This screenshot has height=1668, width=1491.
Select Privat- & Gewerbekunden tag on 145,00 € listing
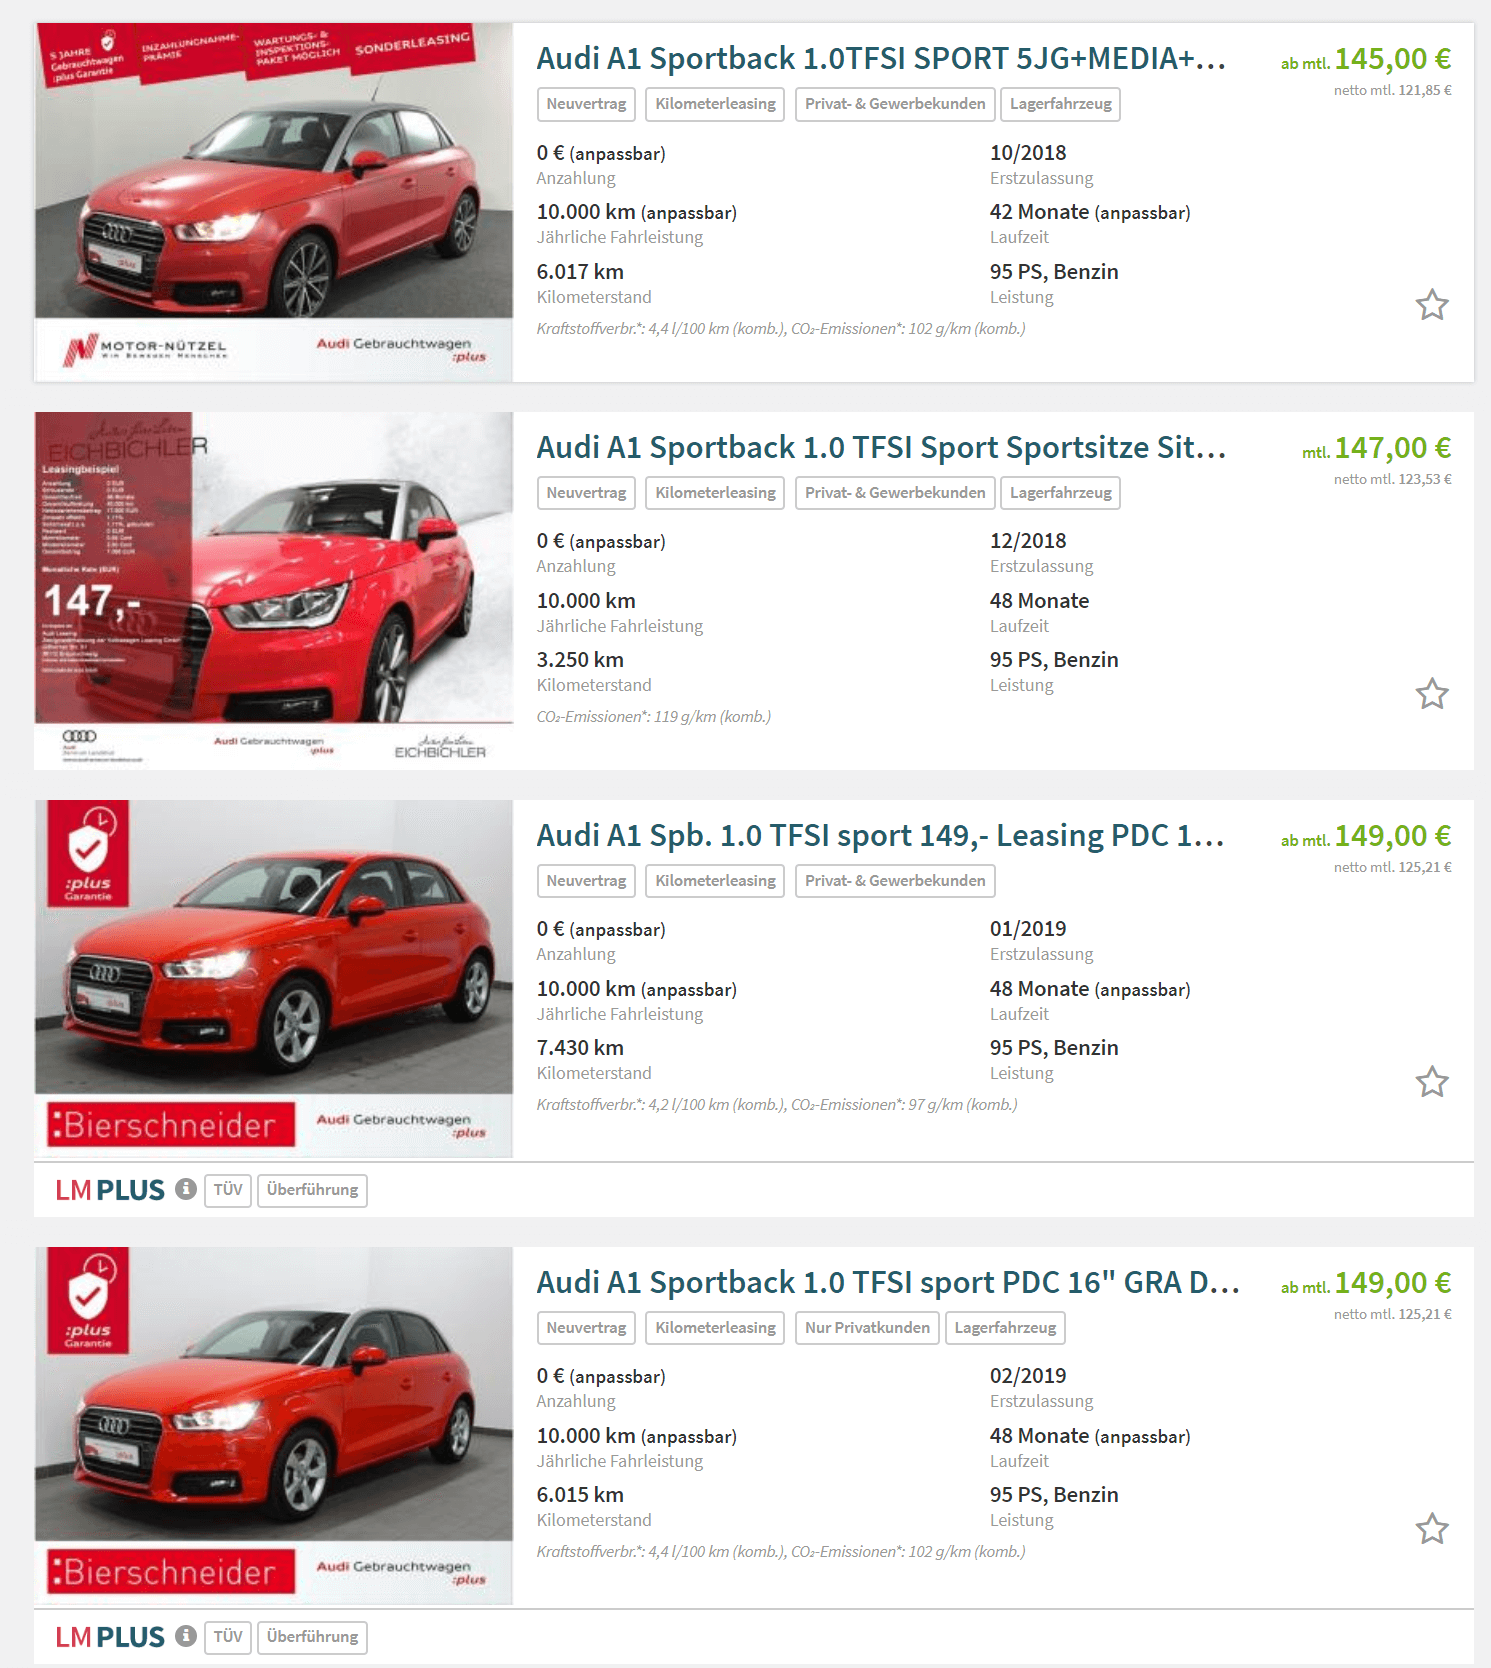(895, 104)
